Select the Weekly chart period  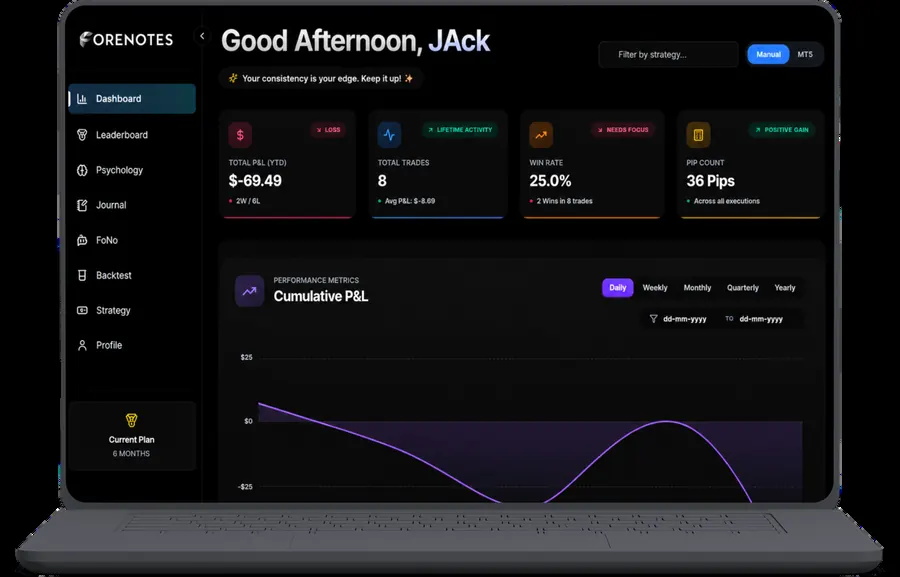click(x=655, y=288)
